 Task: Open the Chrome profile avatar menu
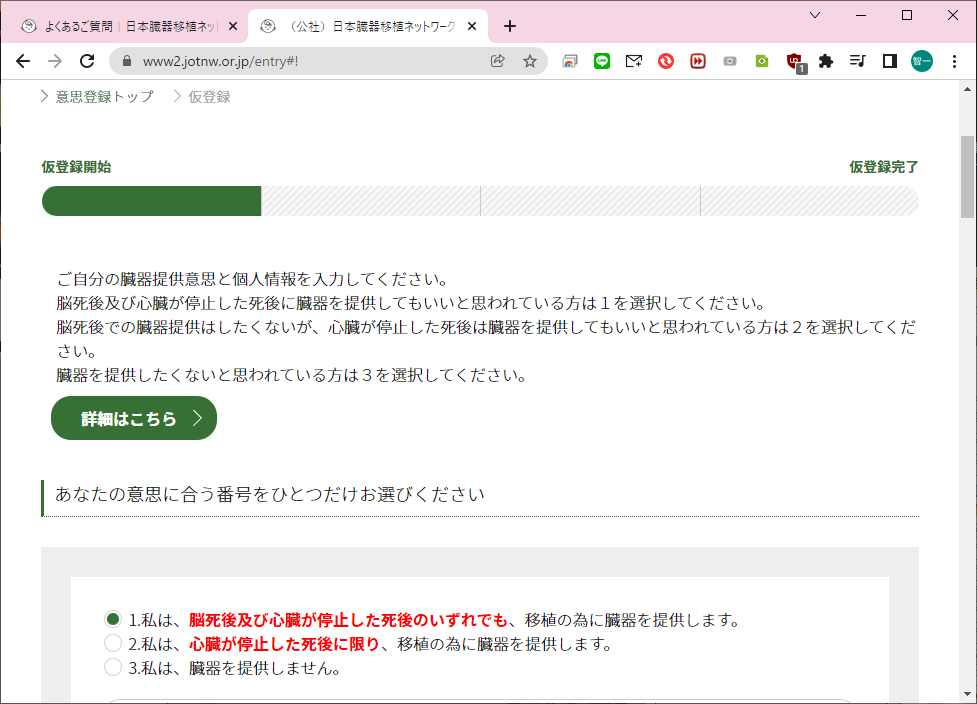[922, 61]
